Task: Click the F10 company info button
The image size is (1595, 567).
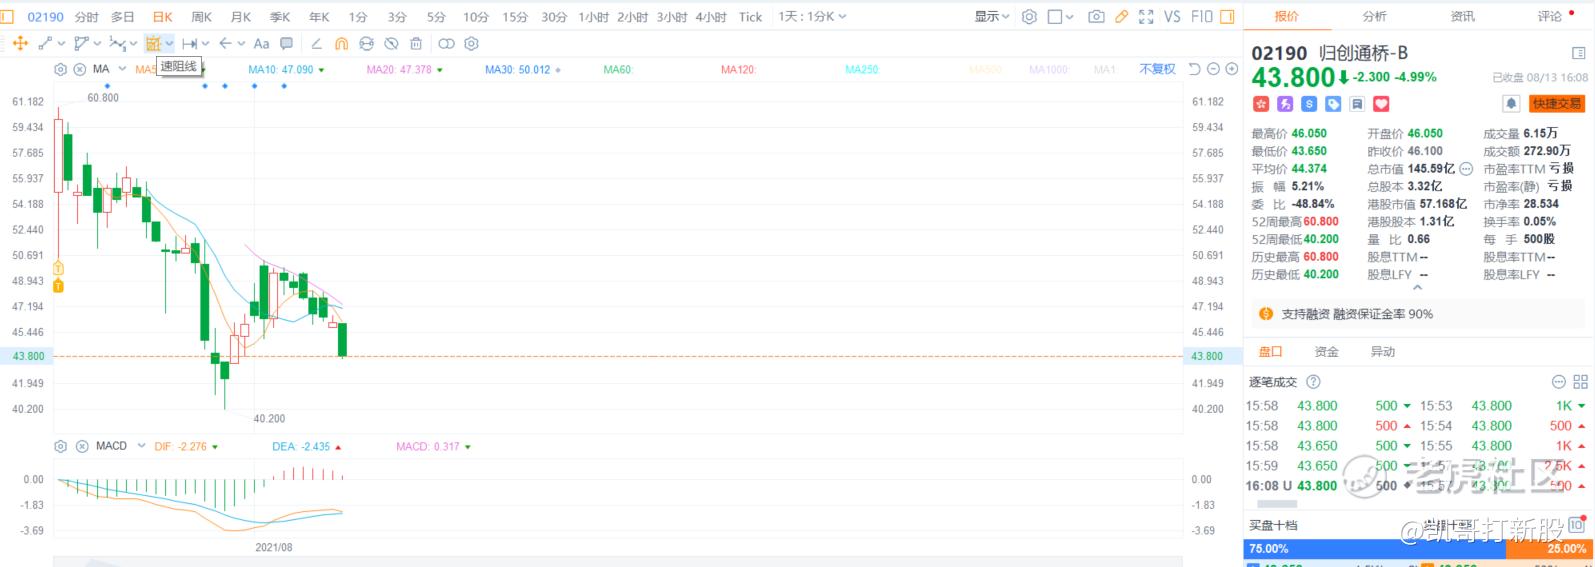Action: (x=1202, y=17)
